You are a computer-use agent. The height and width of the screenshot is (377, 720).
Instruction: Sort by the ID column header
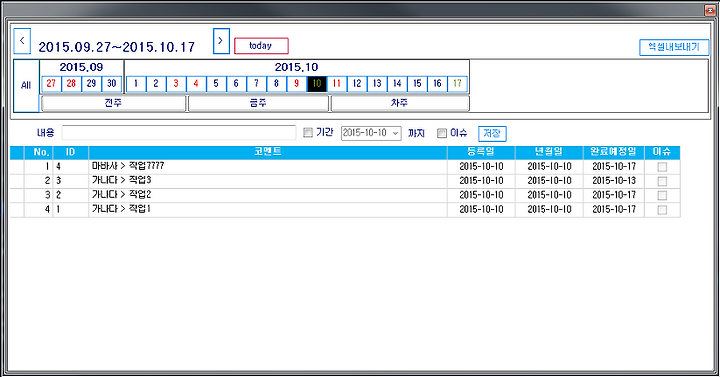[71, 152]
